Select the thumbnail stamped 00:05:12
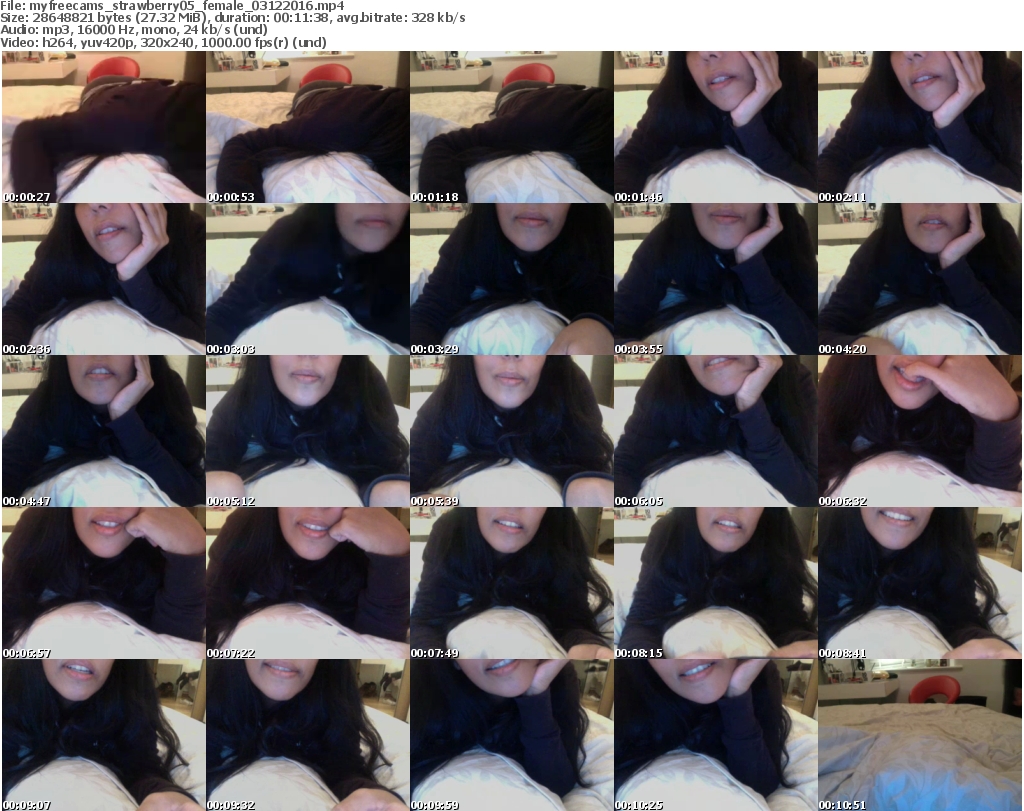The height and width of the screenshot is (811, 1024). click(x=308, y=431)
